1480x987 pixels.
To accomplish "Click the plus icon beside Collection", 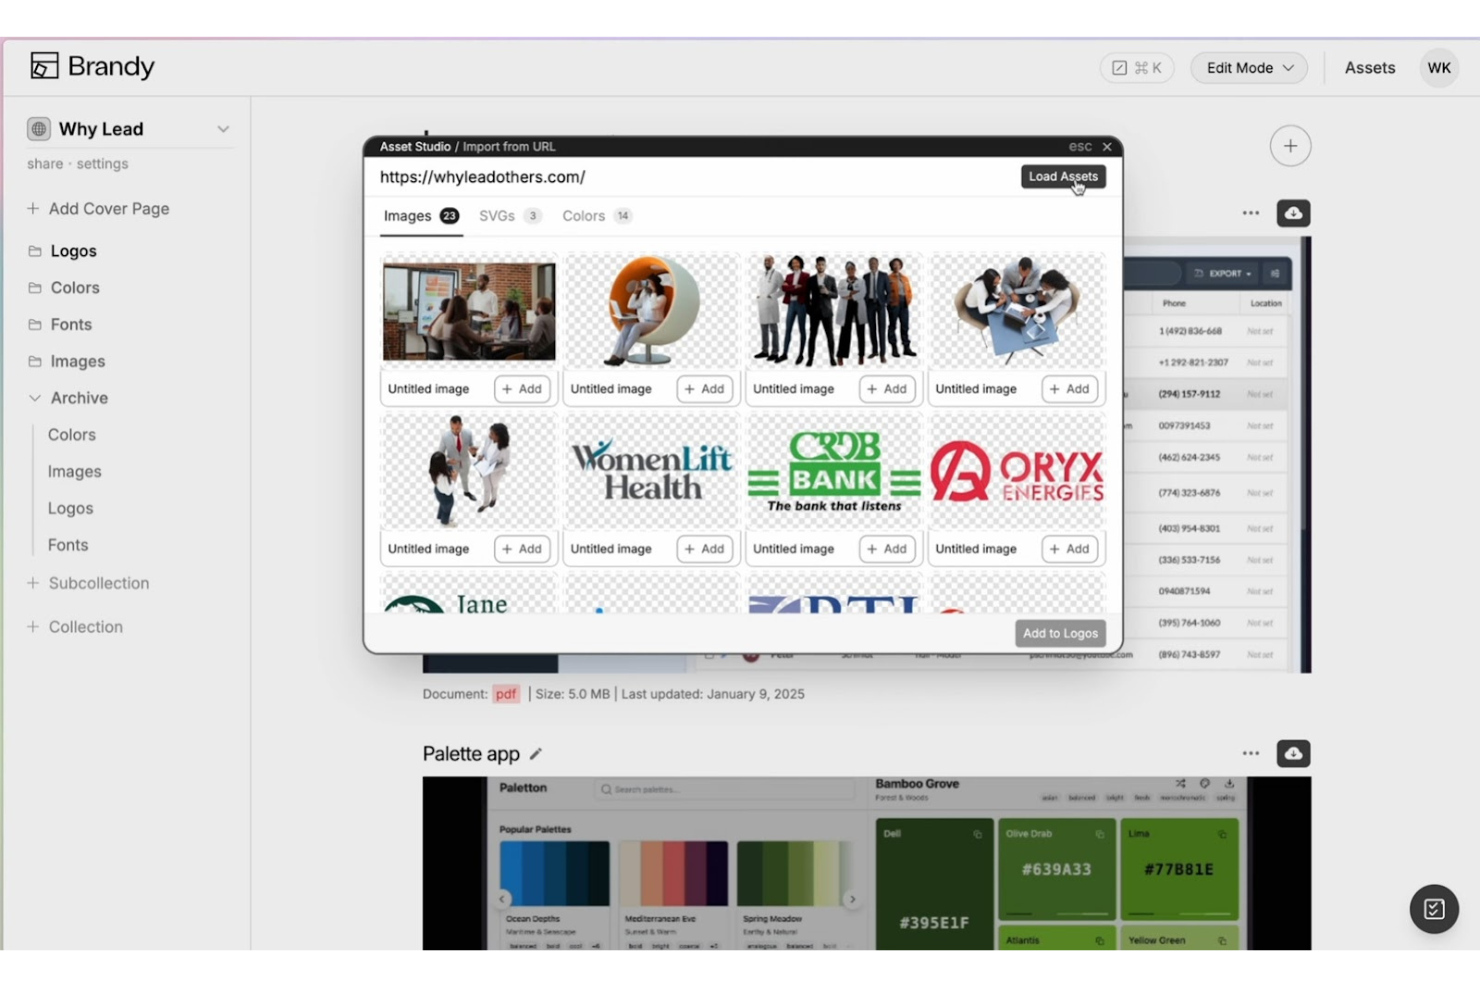I will (33, 627).
